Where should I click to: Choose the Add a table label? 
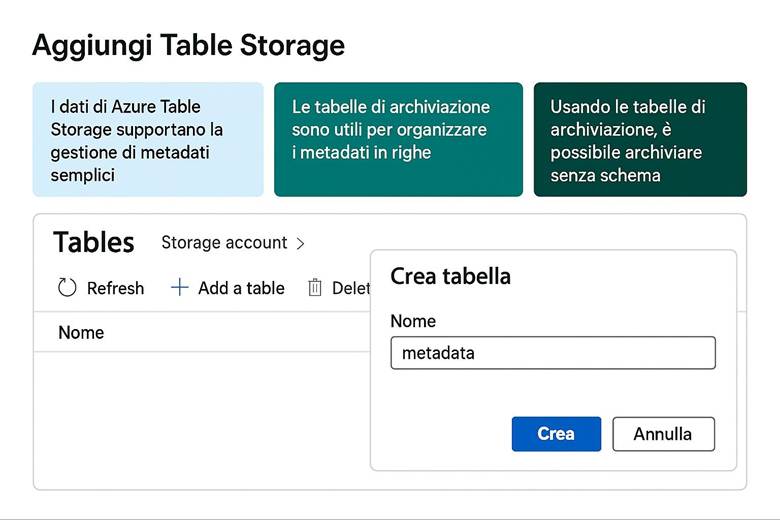coord(241,288)
